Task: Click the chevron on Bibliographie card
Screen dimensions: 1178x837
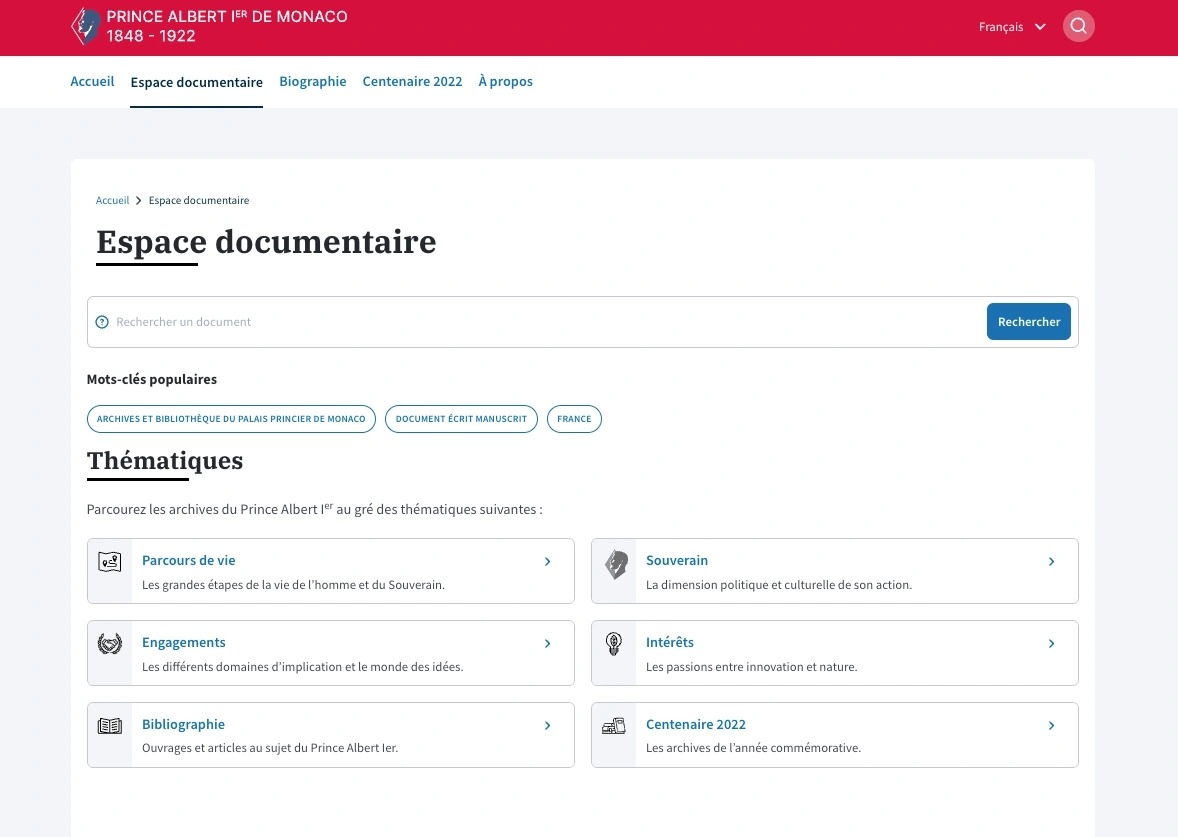Action: click(548, 725)
